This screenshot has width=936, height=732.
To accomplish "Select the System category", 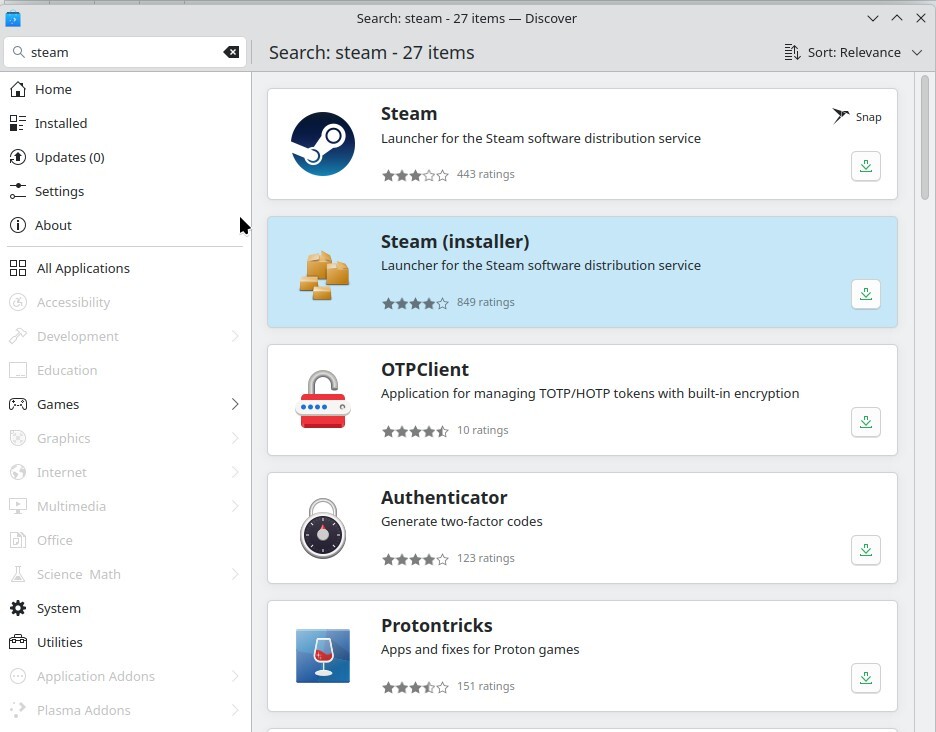I will [125, 608].
